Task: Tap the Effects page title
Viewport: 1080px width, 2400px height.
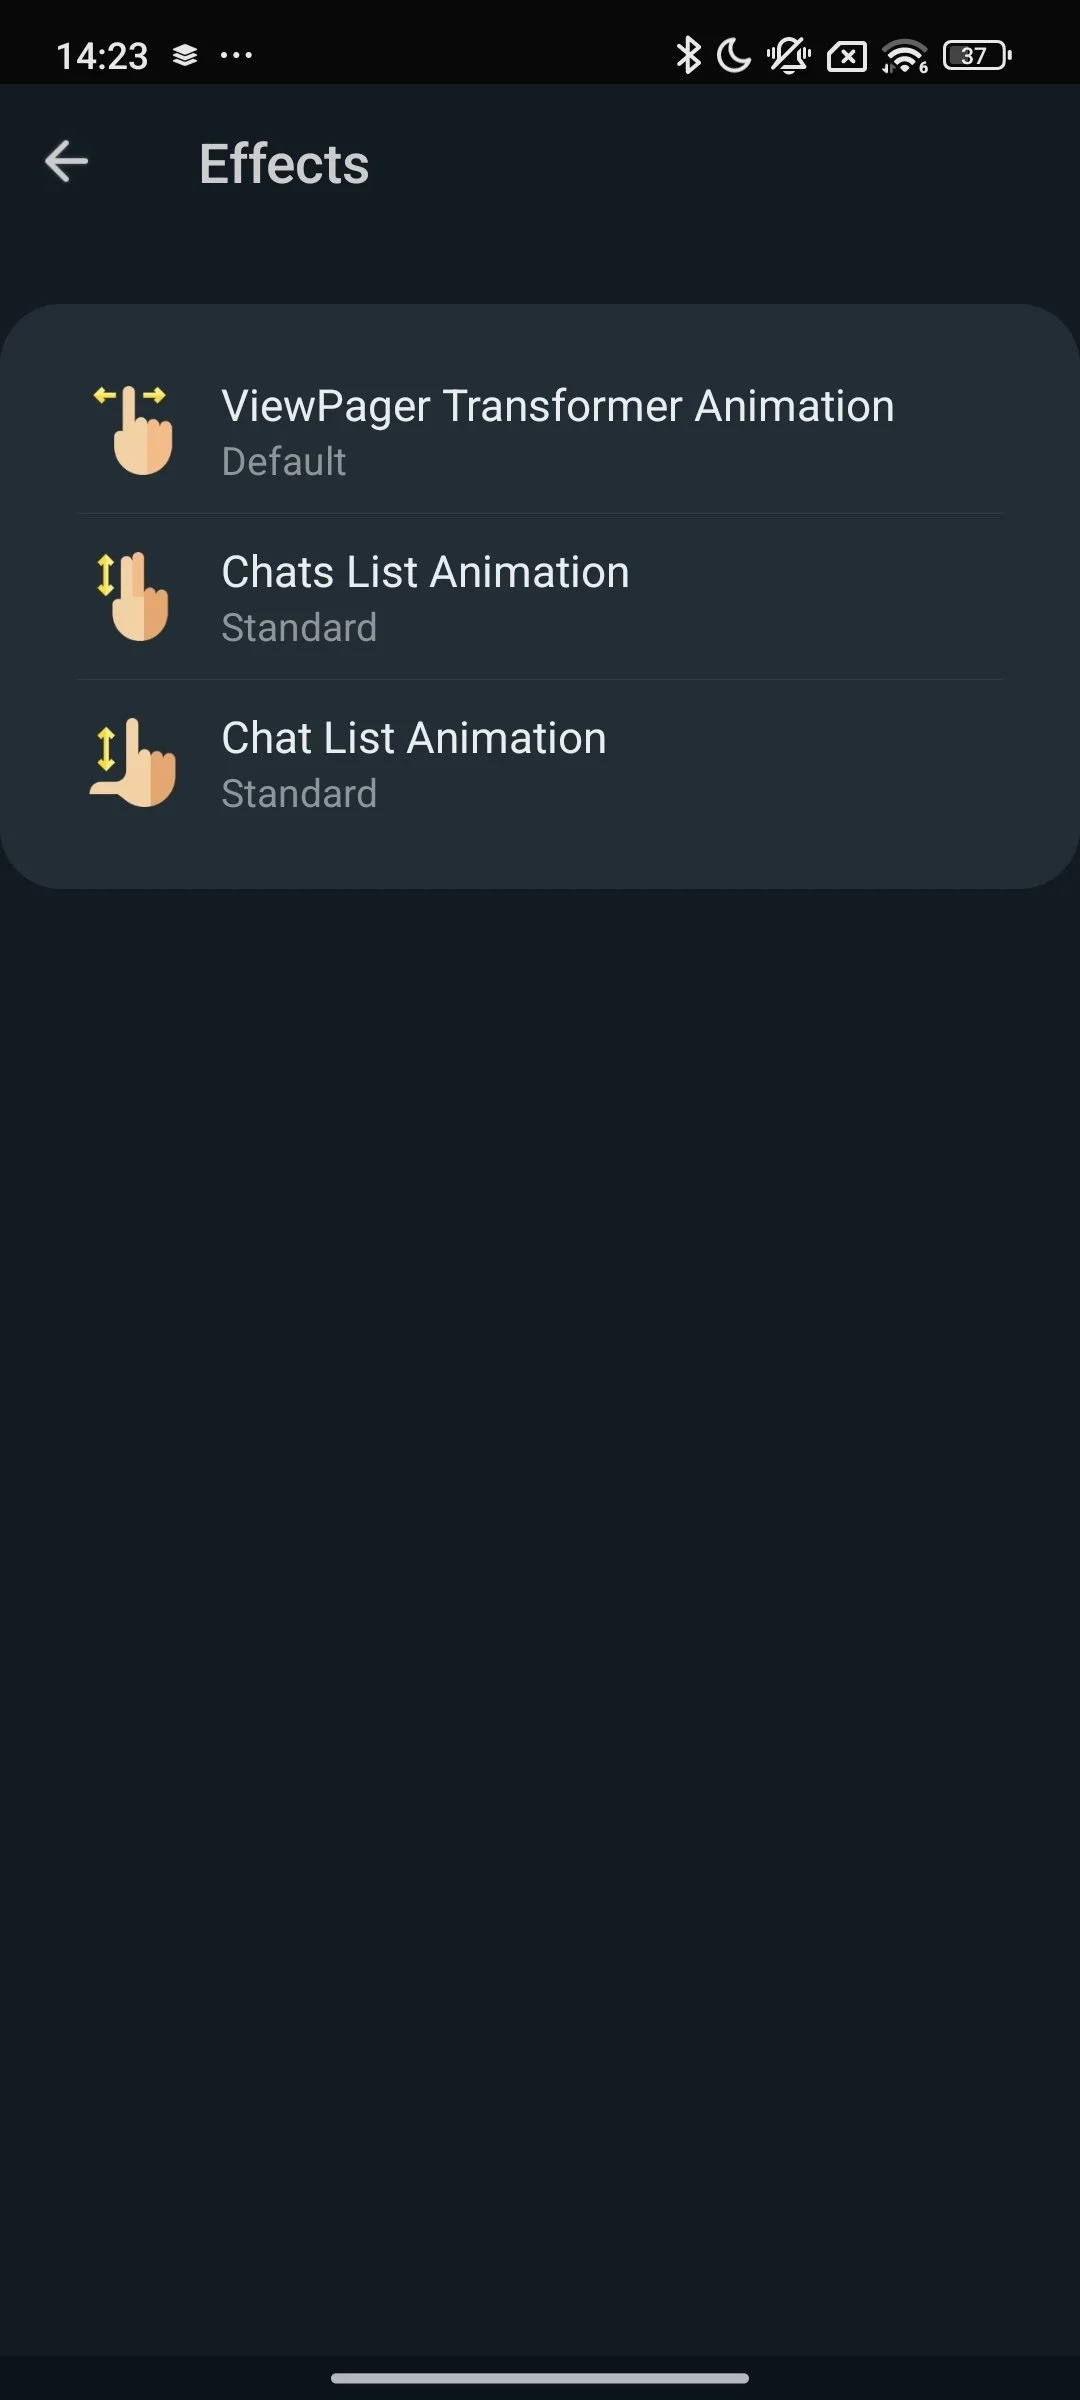Action: (284, 164)
